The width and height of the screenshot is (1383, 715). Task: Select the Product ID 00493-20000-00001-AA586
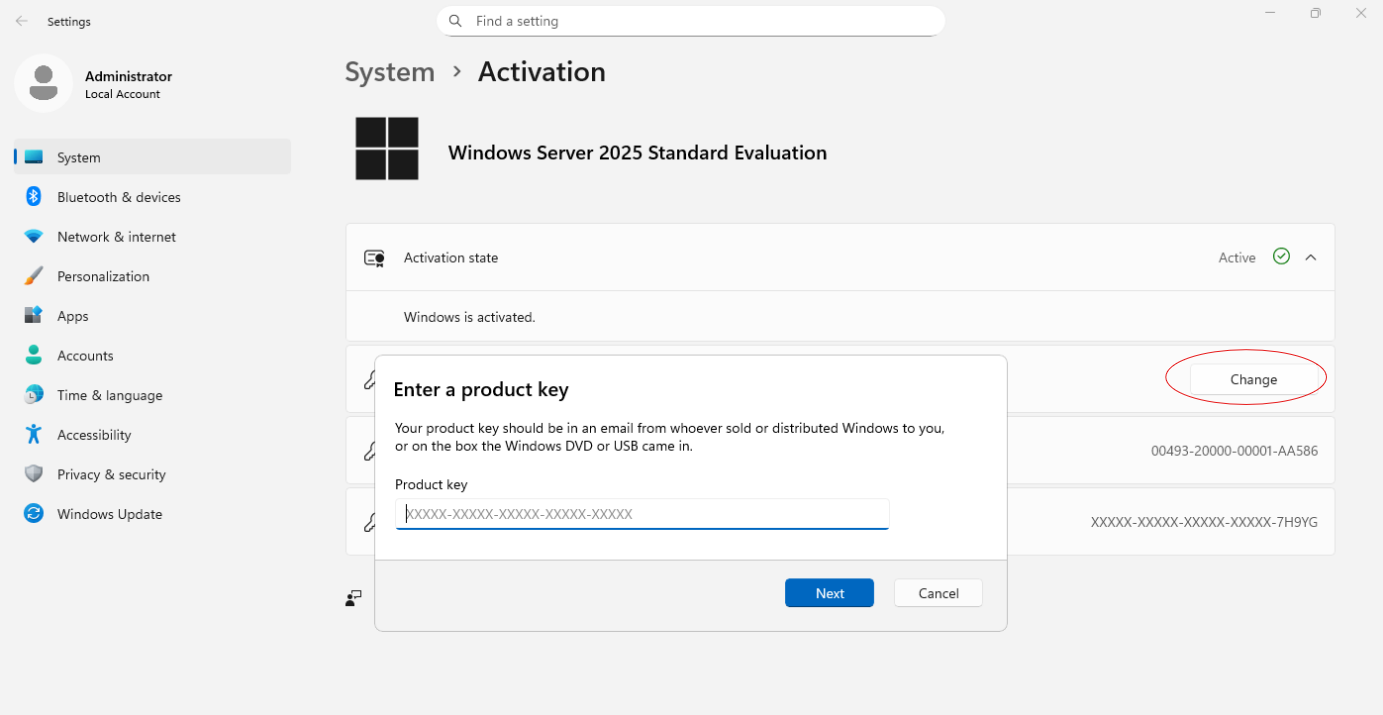pyautogui.click(x=1234, y=451)
